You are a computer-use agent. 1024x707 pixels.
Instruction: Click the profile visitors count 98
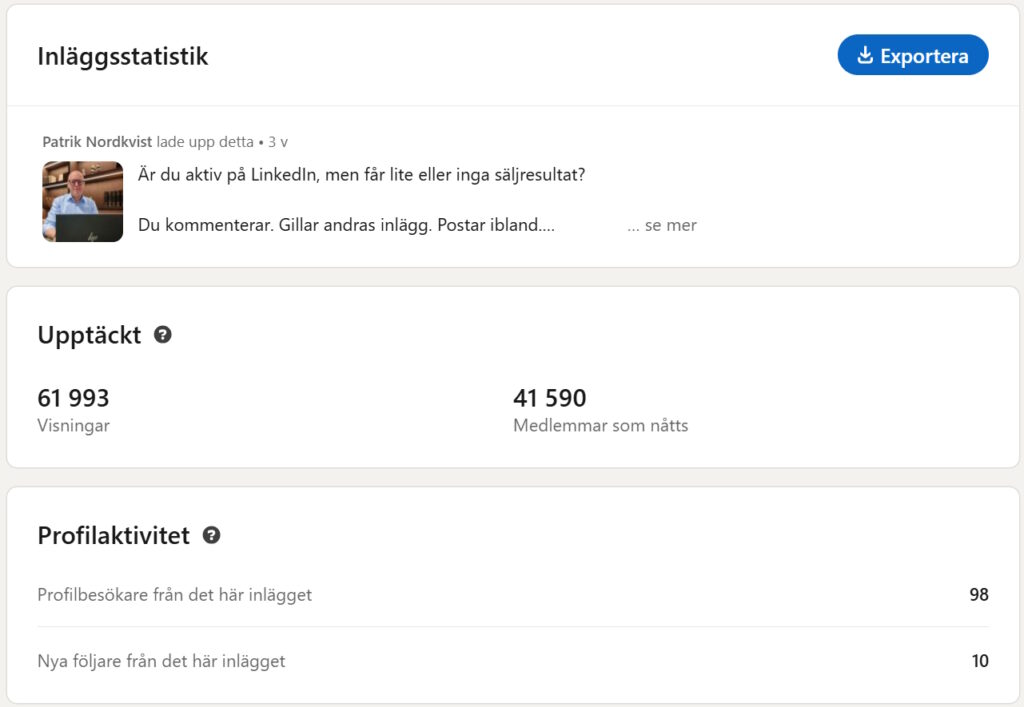coord(978,595)
